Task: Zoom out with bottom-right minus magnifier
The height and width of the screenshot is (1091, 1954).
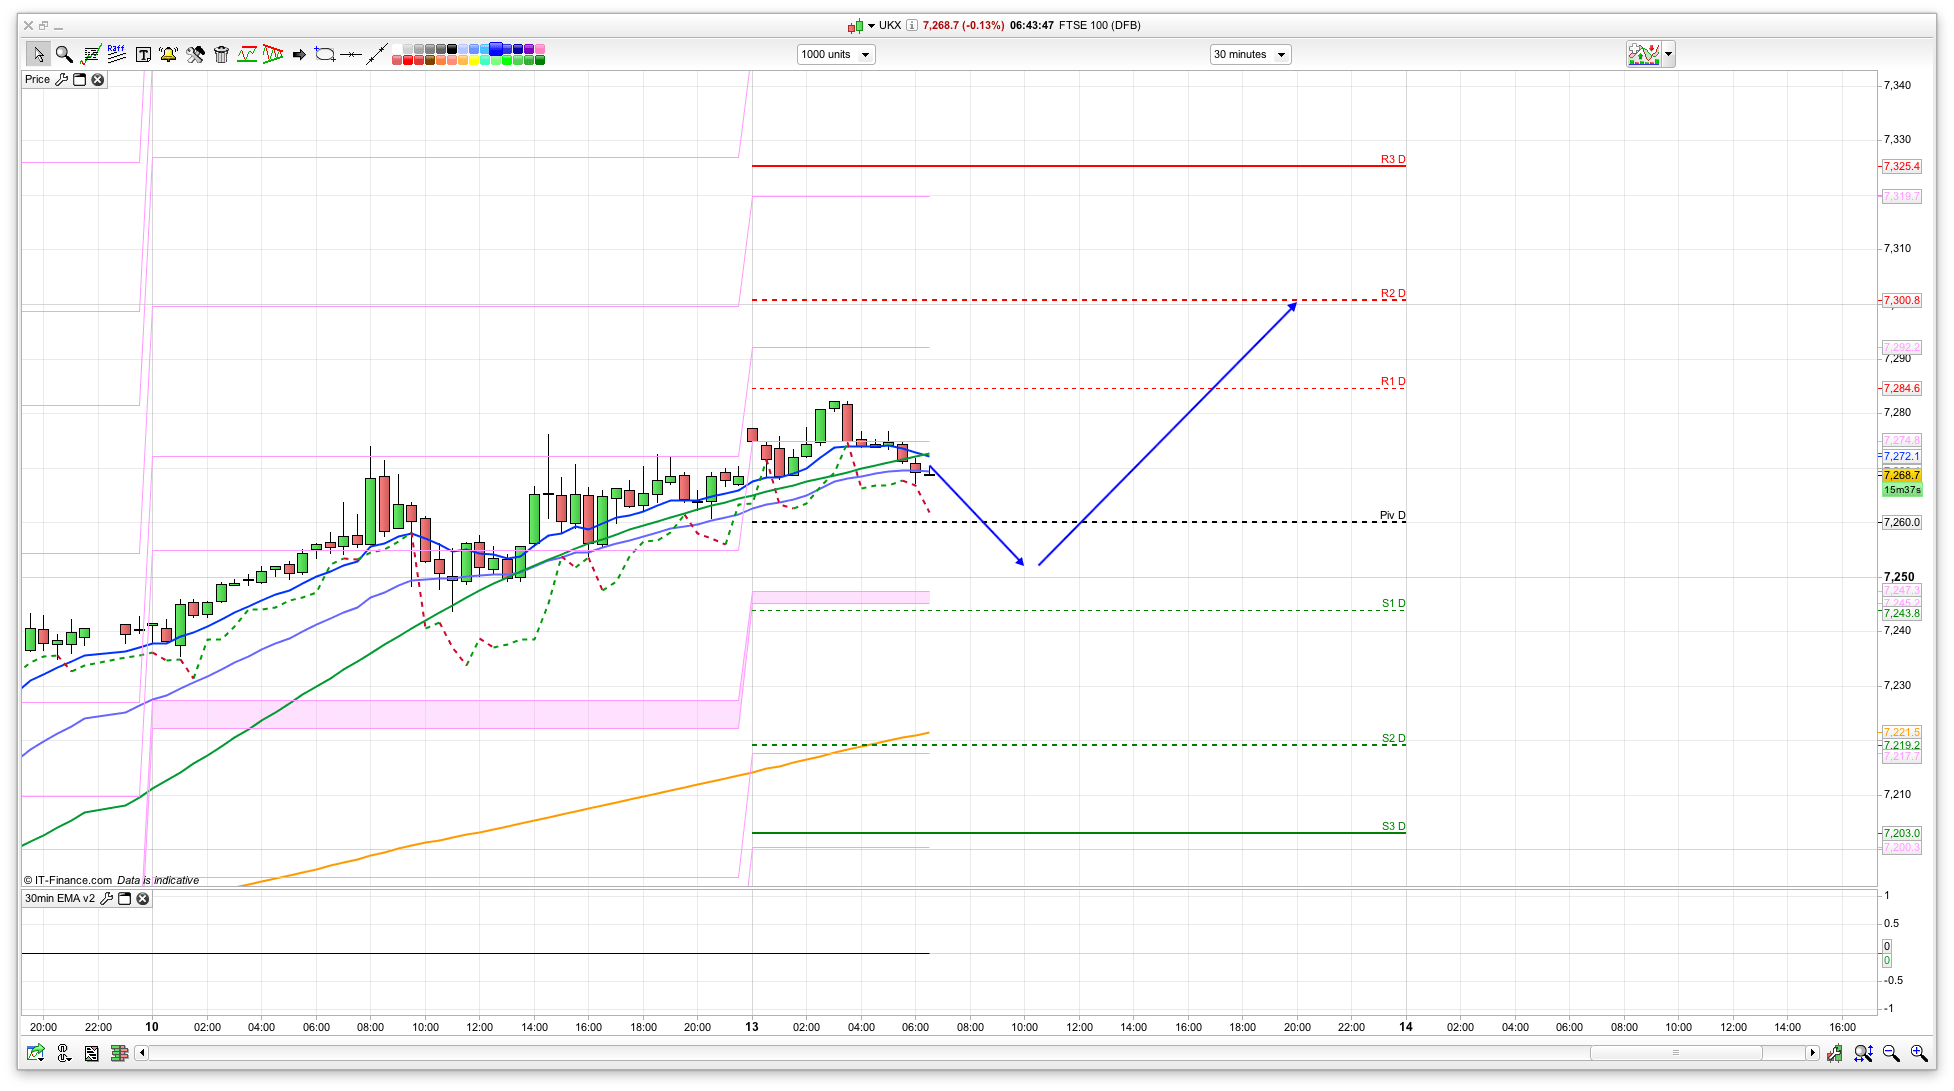Action: tap(1890, 1053)
